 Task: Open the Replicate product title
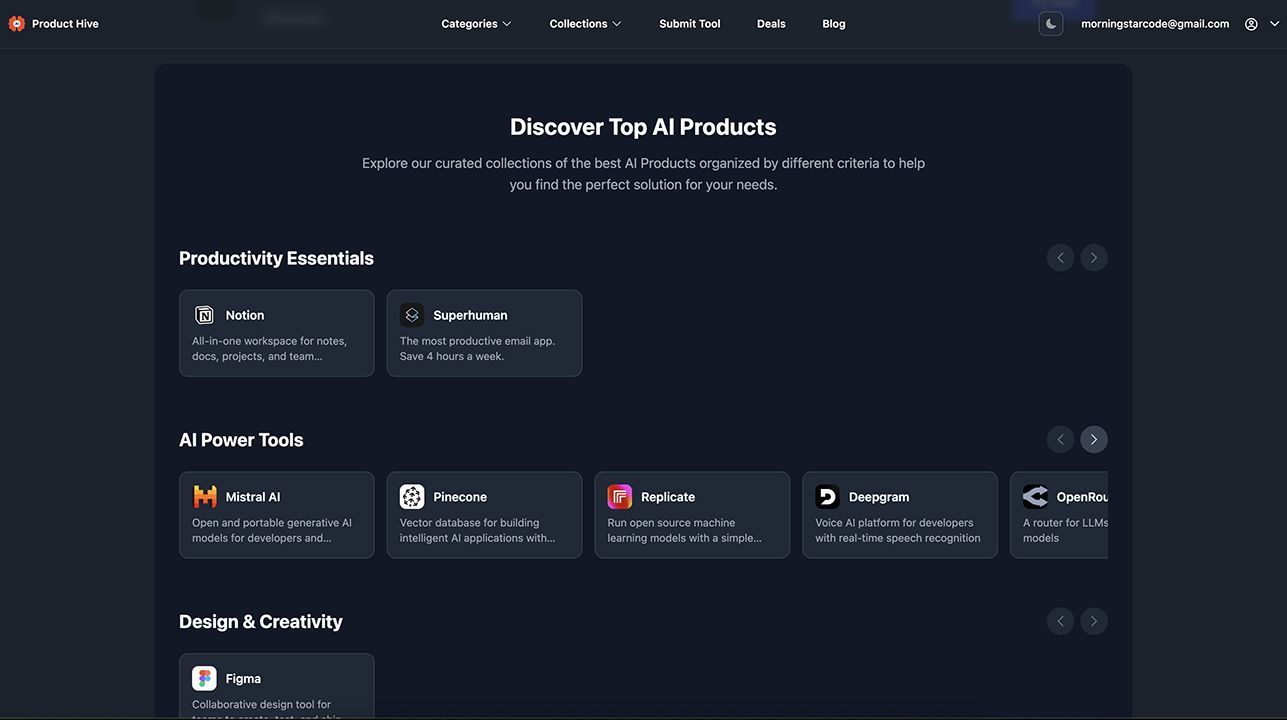tap(668, 497)
